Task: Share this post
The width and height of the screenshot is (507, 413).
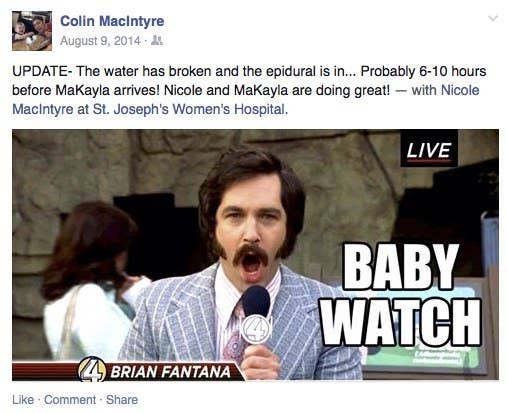Action: [x=122, y=400]
